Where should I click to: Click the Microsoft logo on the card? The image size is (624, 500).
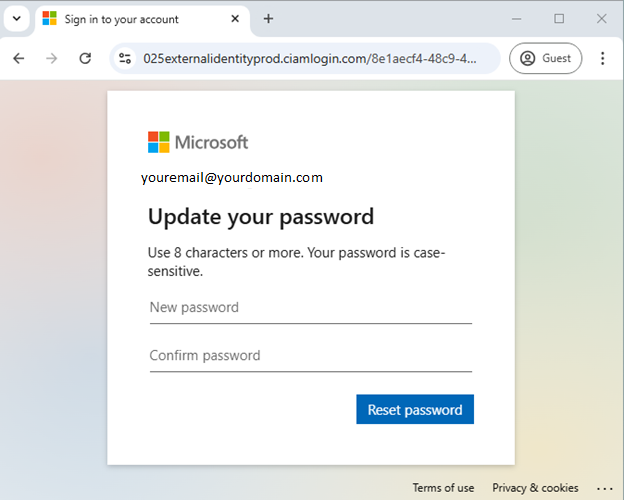pos(198,142)
